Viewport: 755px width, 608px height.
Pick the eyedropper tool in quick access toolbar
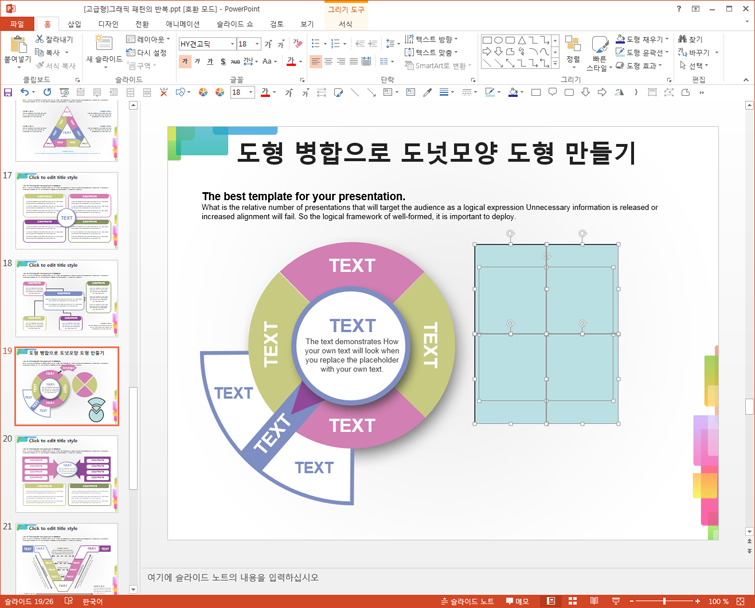(427, 92)
